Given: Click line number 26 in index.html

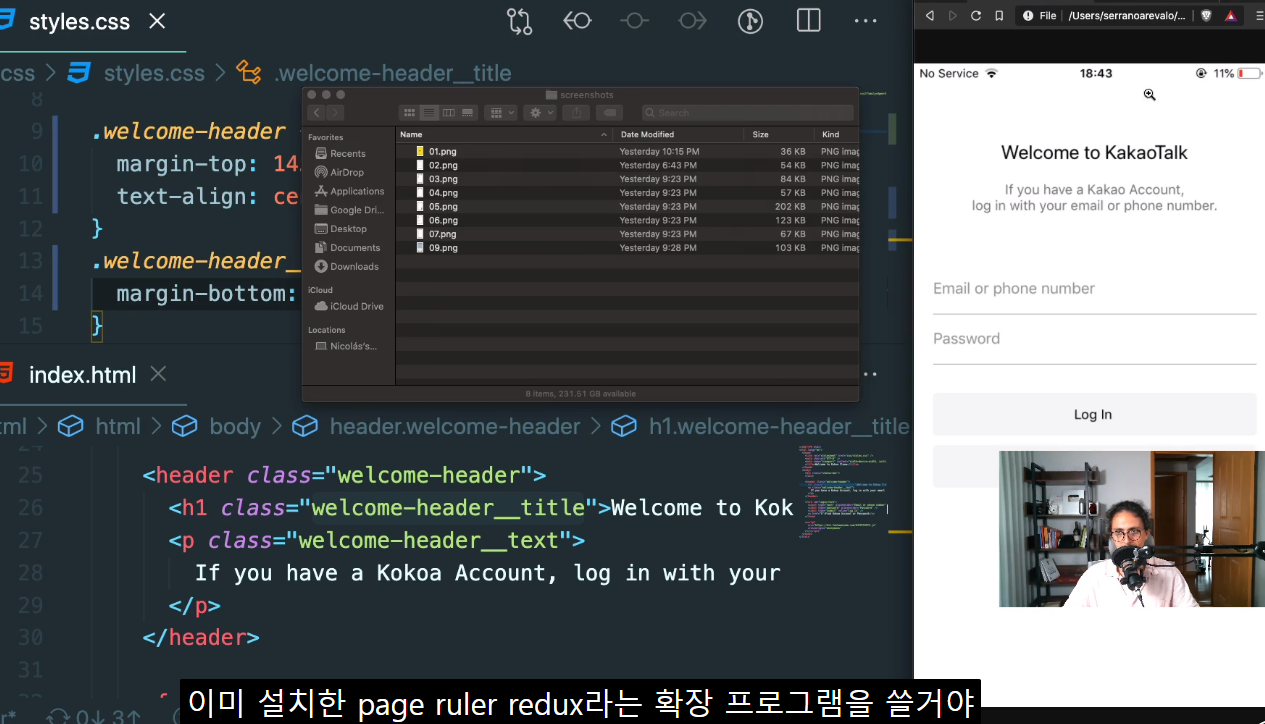Looking at the screenshot, I should click(x=31, y=508).
